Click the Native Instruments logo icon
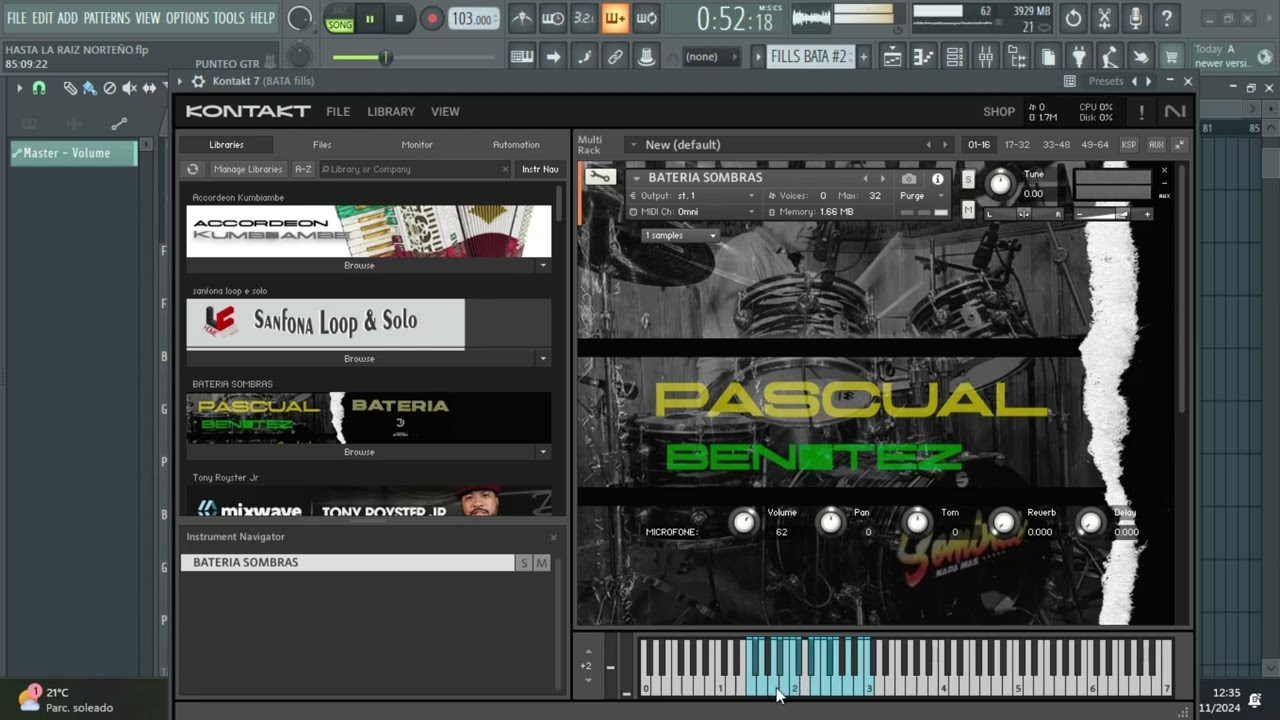The image size is (1280, 720). pyautogui.click(x=1175, y=112)
